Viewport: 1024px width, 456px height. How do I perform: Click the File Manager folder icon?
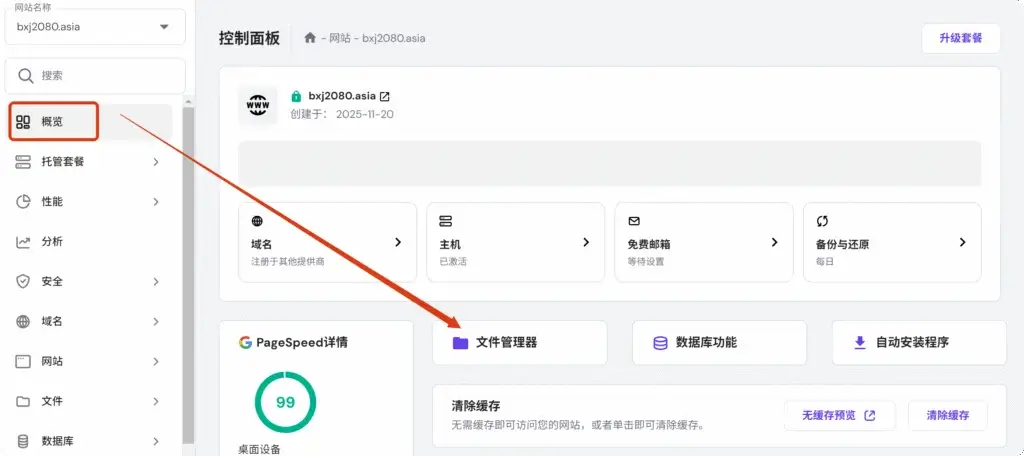pyautogui.click(x=460, y=342)
